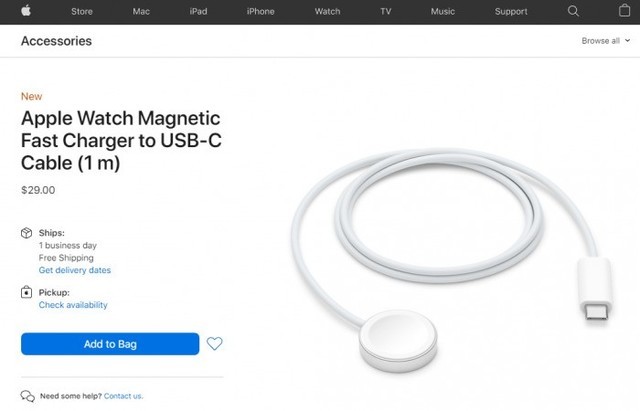Open the Mac menu
This screenshot has width=640, height=411.
tap(141, 11)
